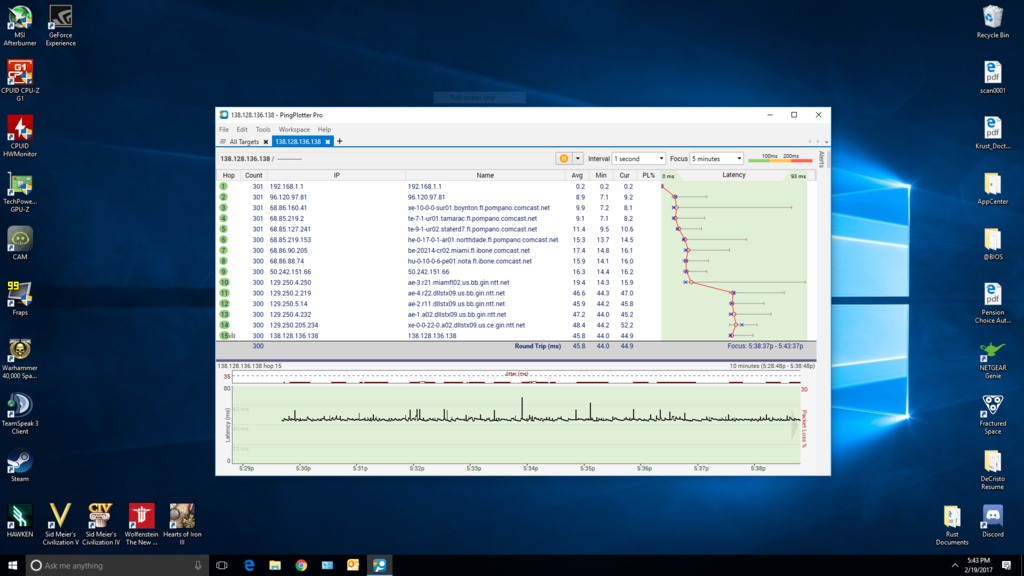Image resolution: width=1024 pixels, height=576 pixels.
Task: Open Google Chrome from the taskbar
Action: tap(301, 566)
